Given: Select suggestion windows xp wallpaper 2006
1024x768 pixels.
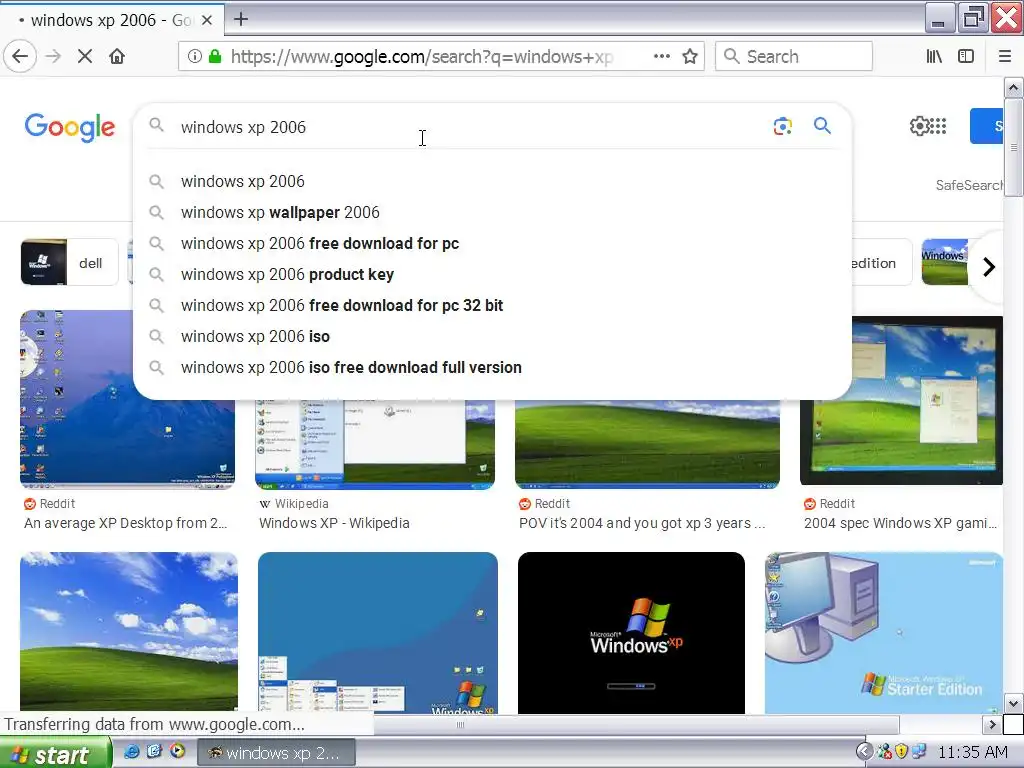Looking at the screenshot, I should (x=492, y=212).
